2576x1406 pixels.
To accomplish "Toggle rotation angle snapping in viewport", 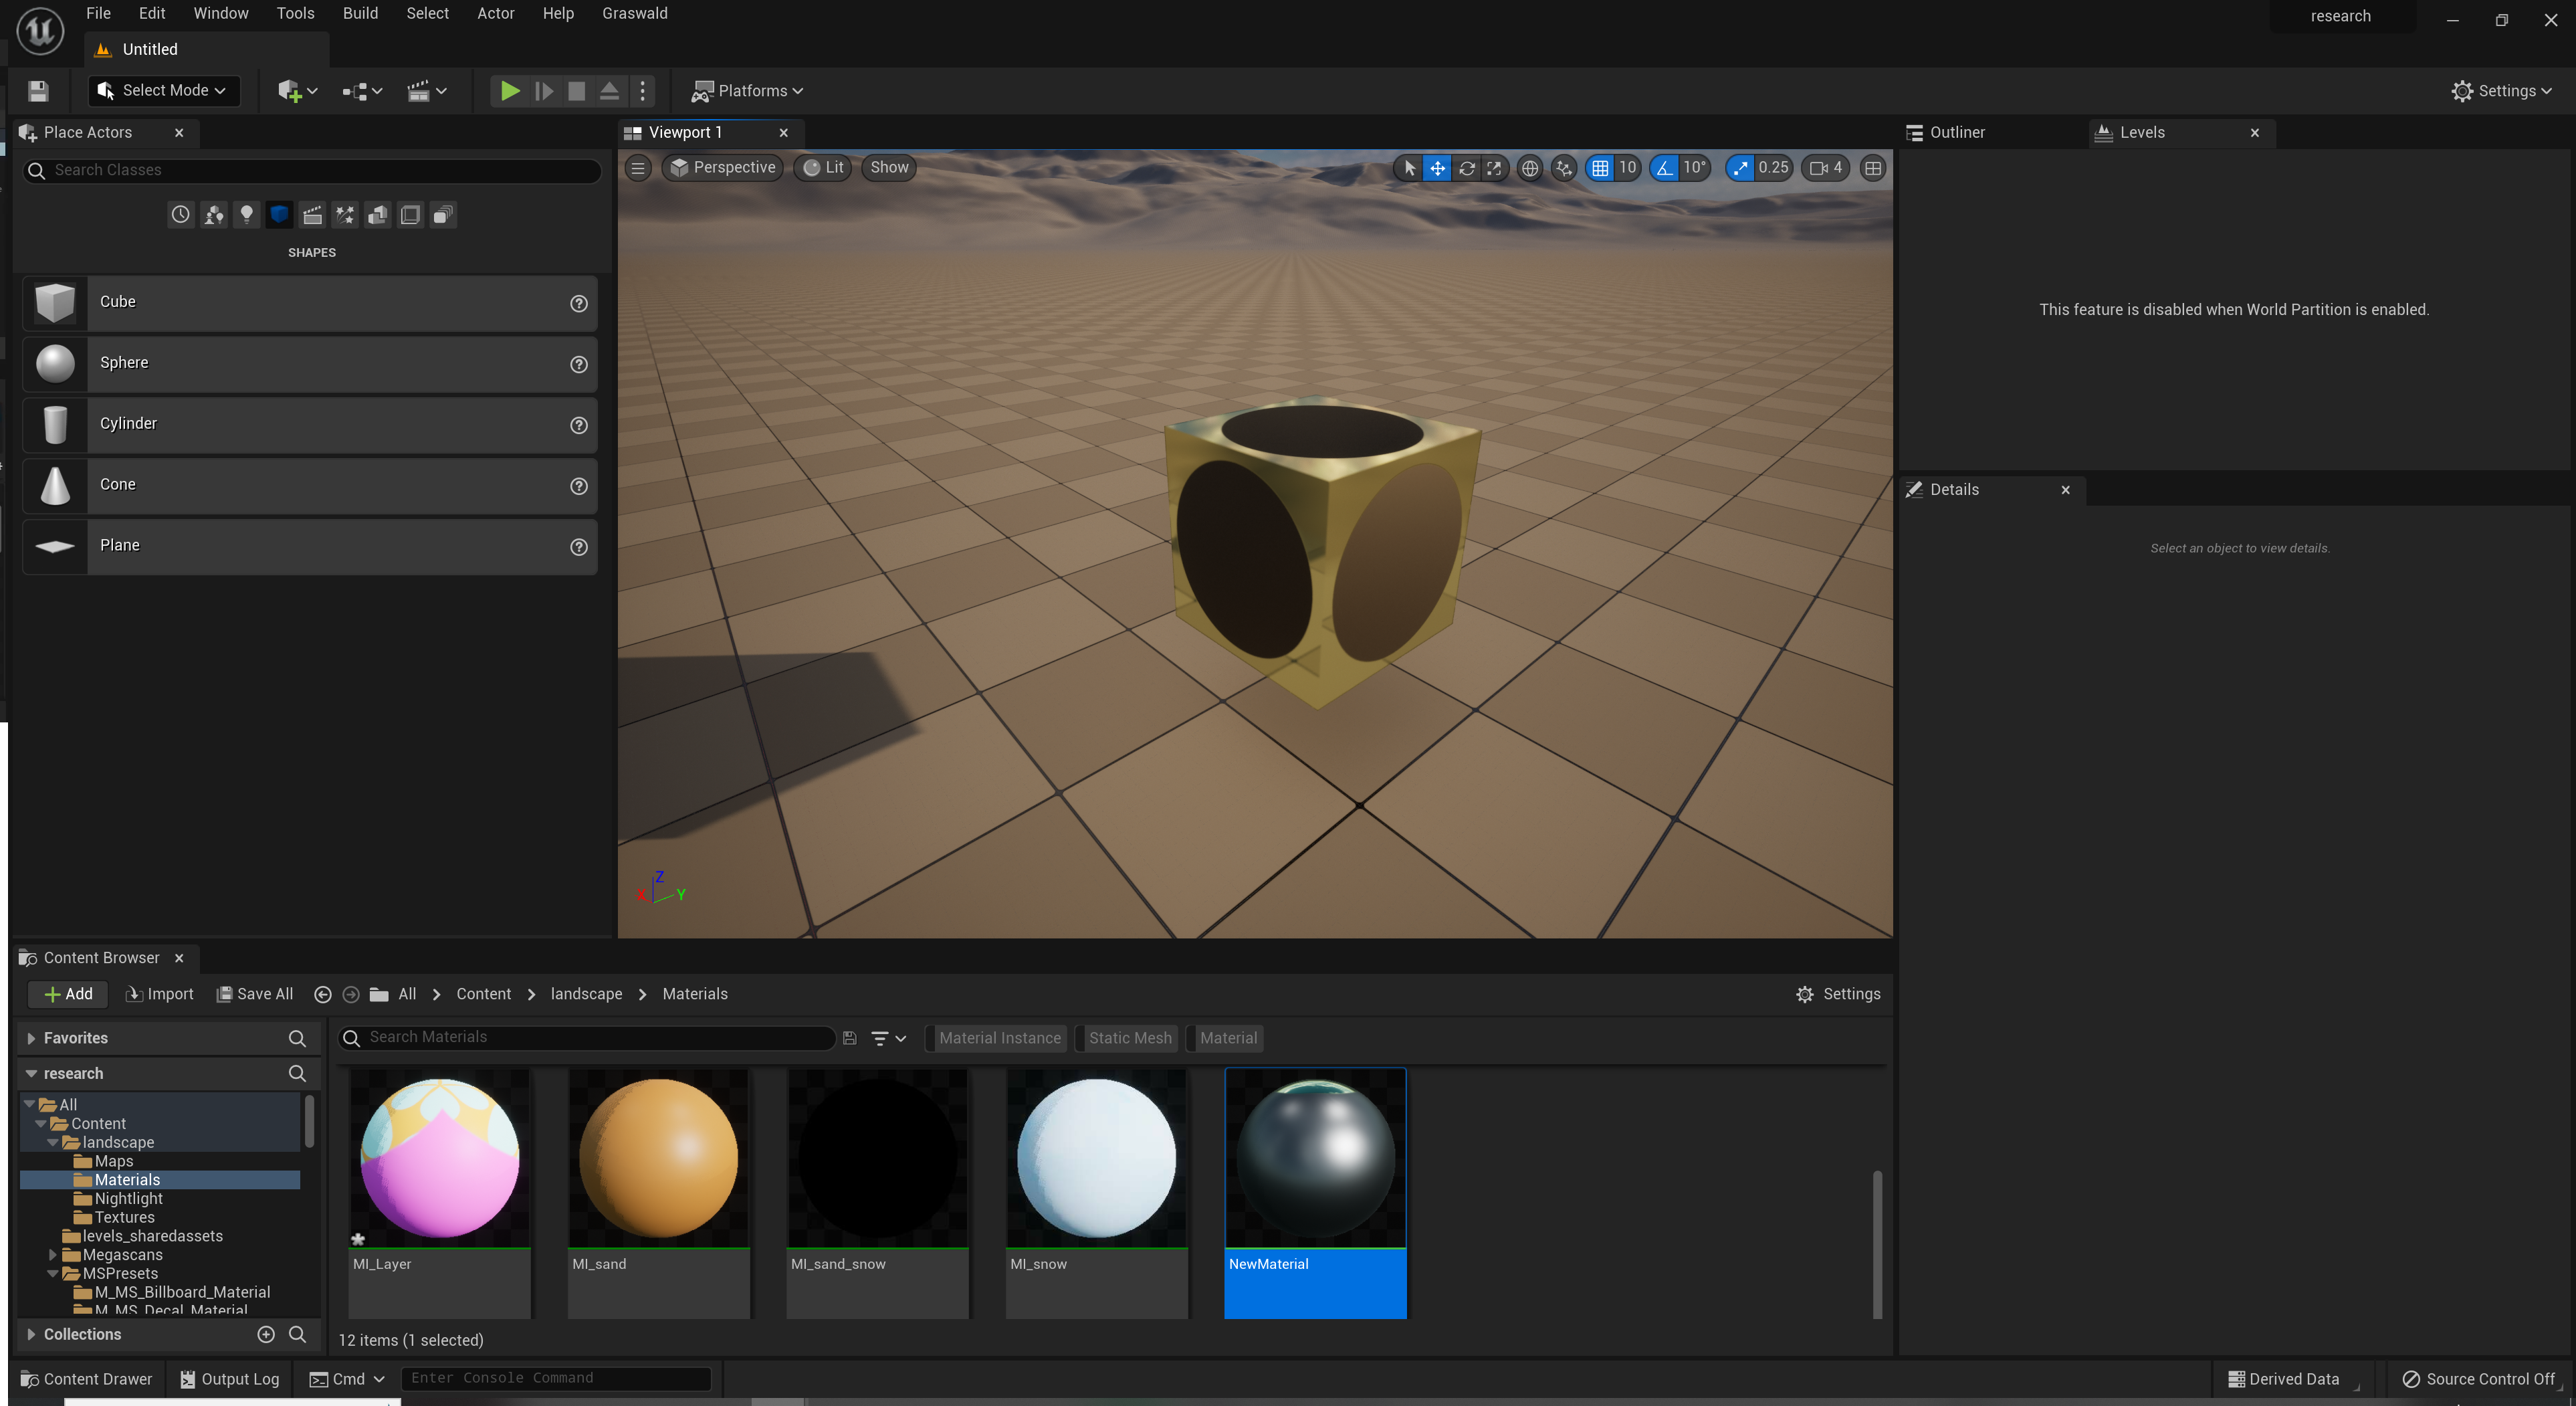I will [1664, 168].
